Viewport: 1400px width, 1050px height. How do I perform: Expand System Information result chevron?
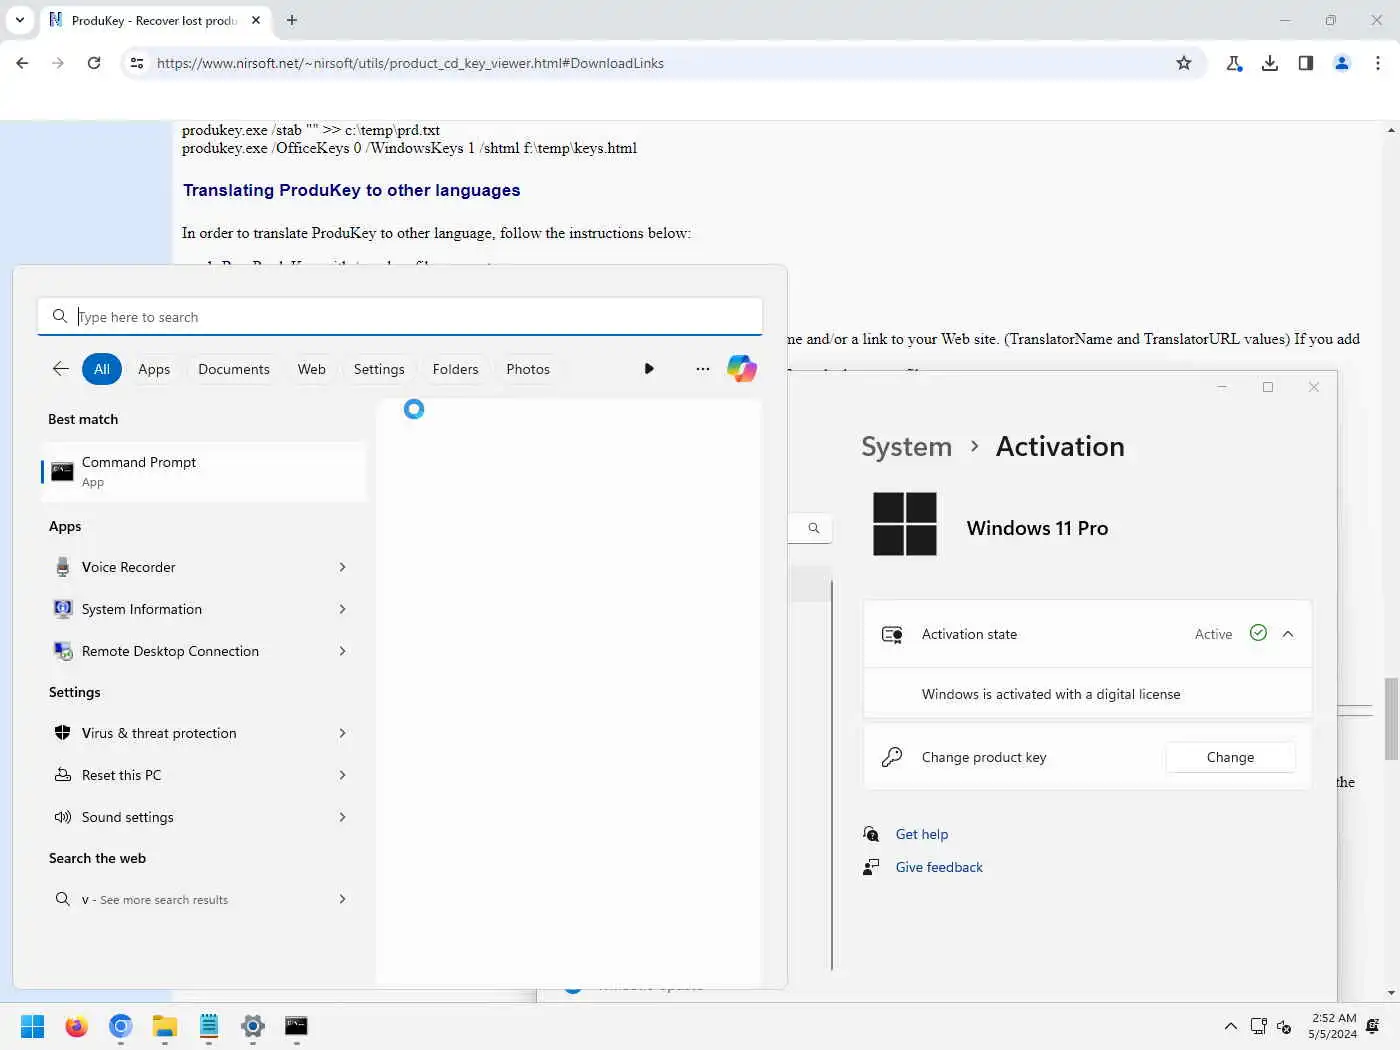pos(342,609)
